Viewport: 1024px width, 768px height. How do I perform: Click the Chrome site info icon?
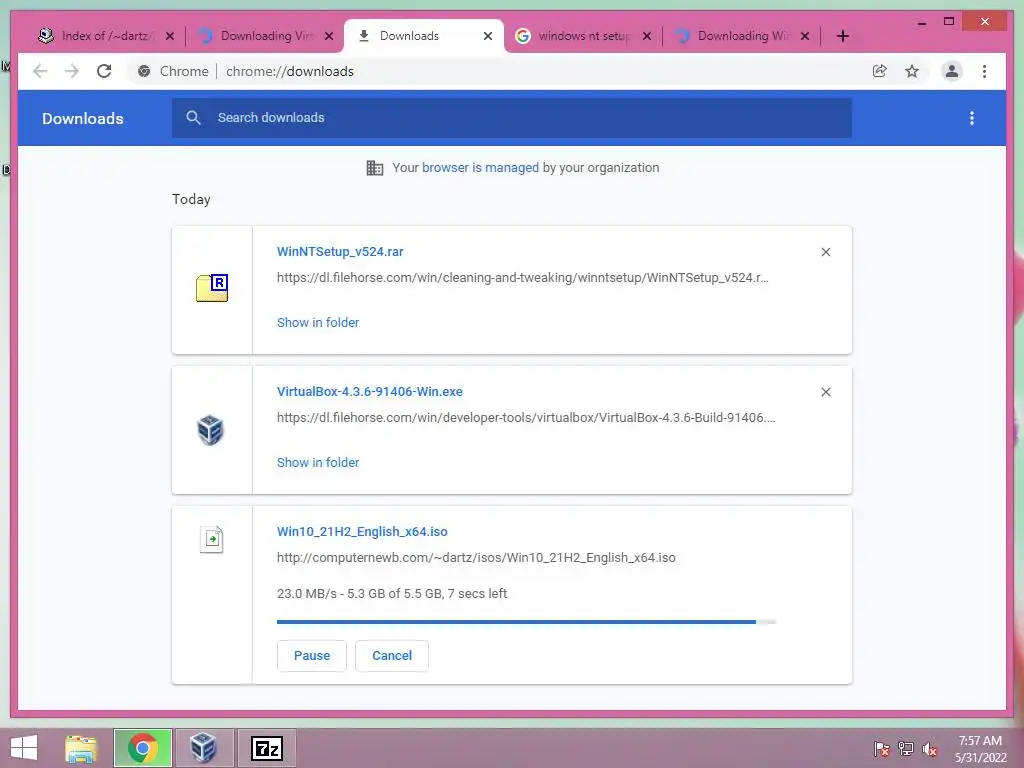(x=144, y=71)
